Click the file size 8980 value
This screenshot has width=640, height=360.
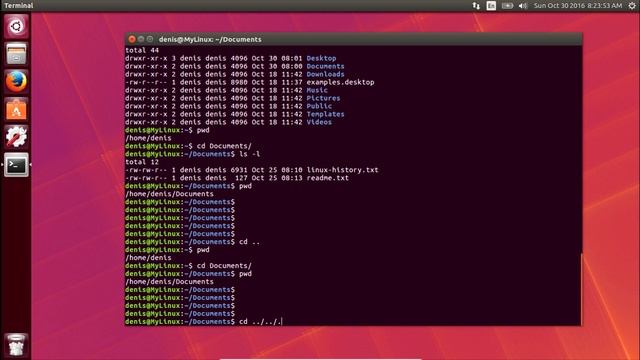[x=239, y=82]
